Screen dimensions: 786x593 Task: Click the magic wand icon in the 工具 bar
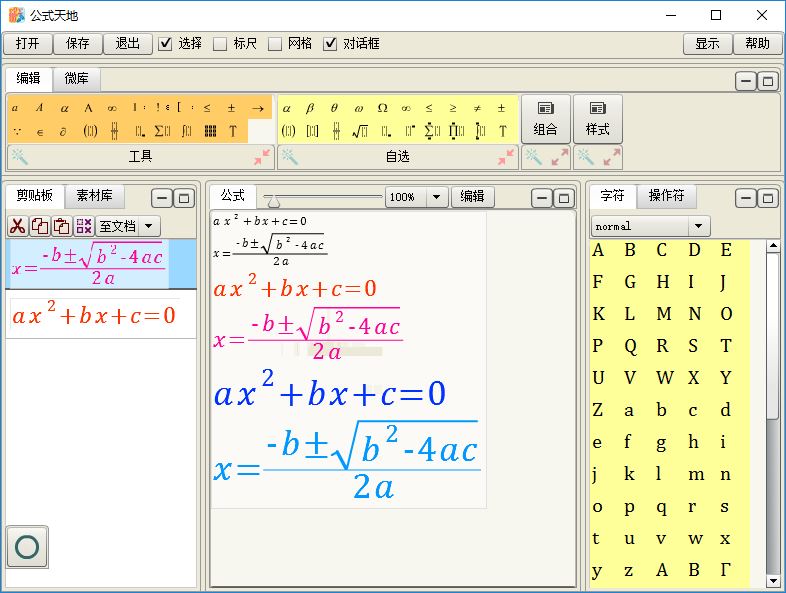(20, 157)
